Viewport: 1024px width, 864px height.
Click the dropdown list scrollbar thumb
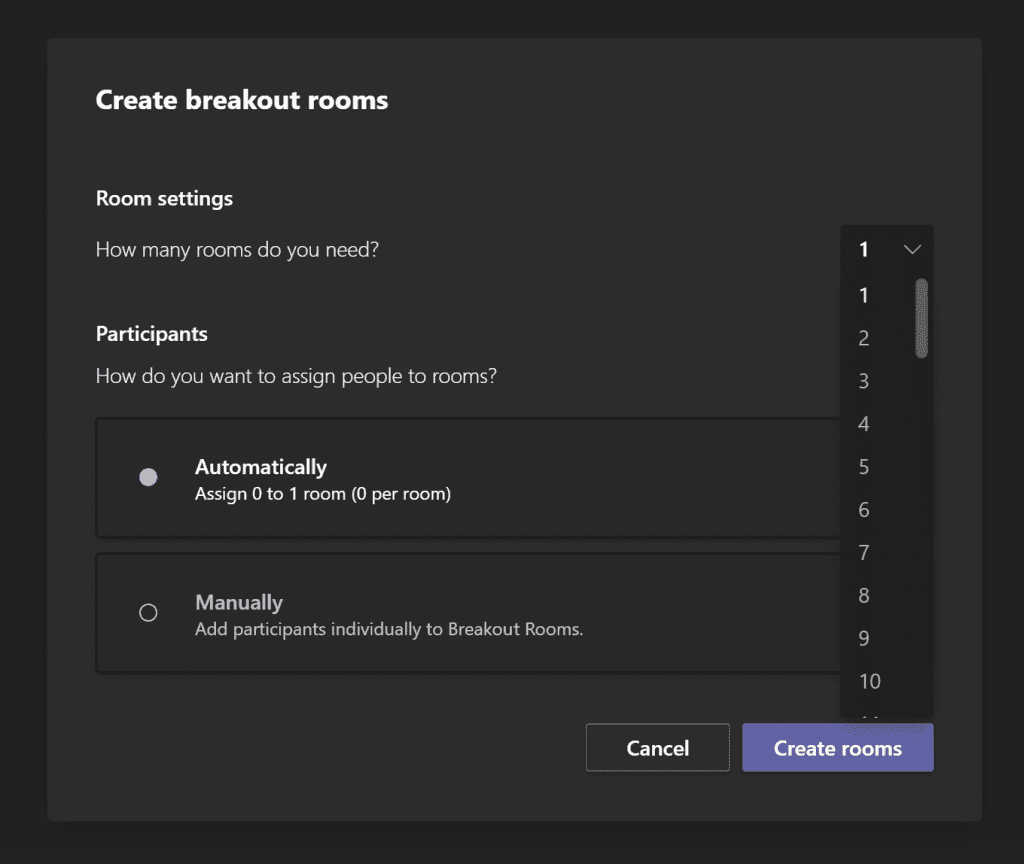(x=921, y=318)
